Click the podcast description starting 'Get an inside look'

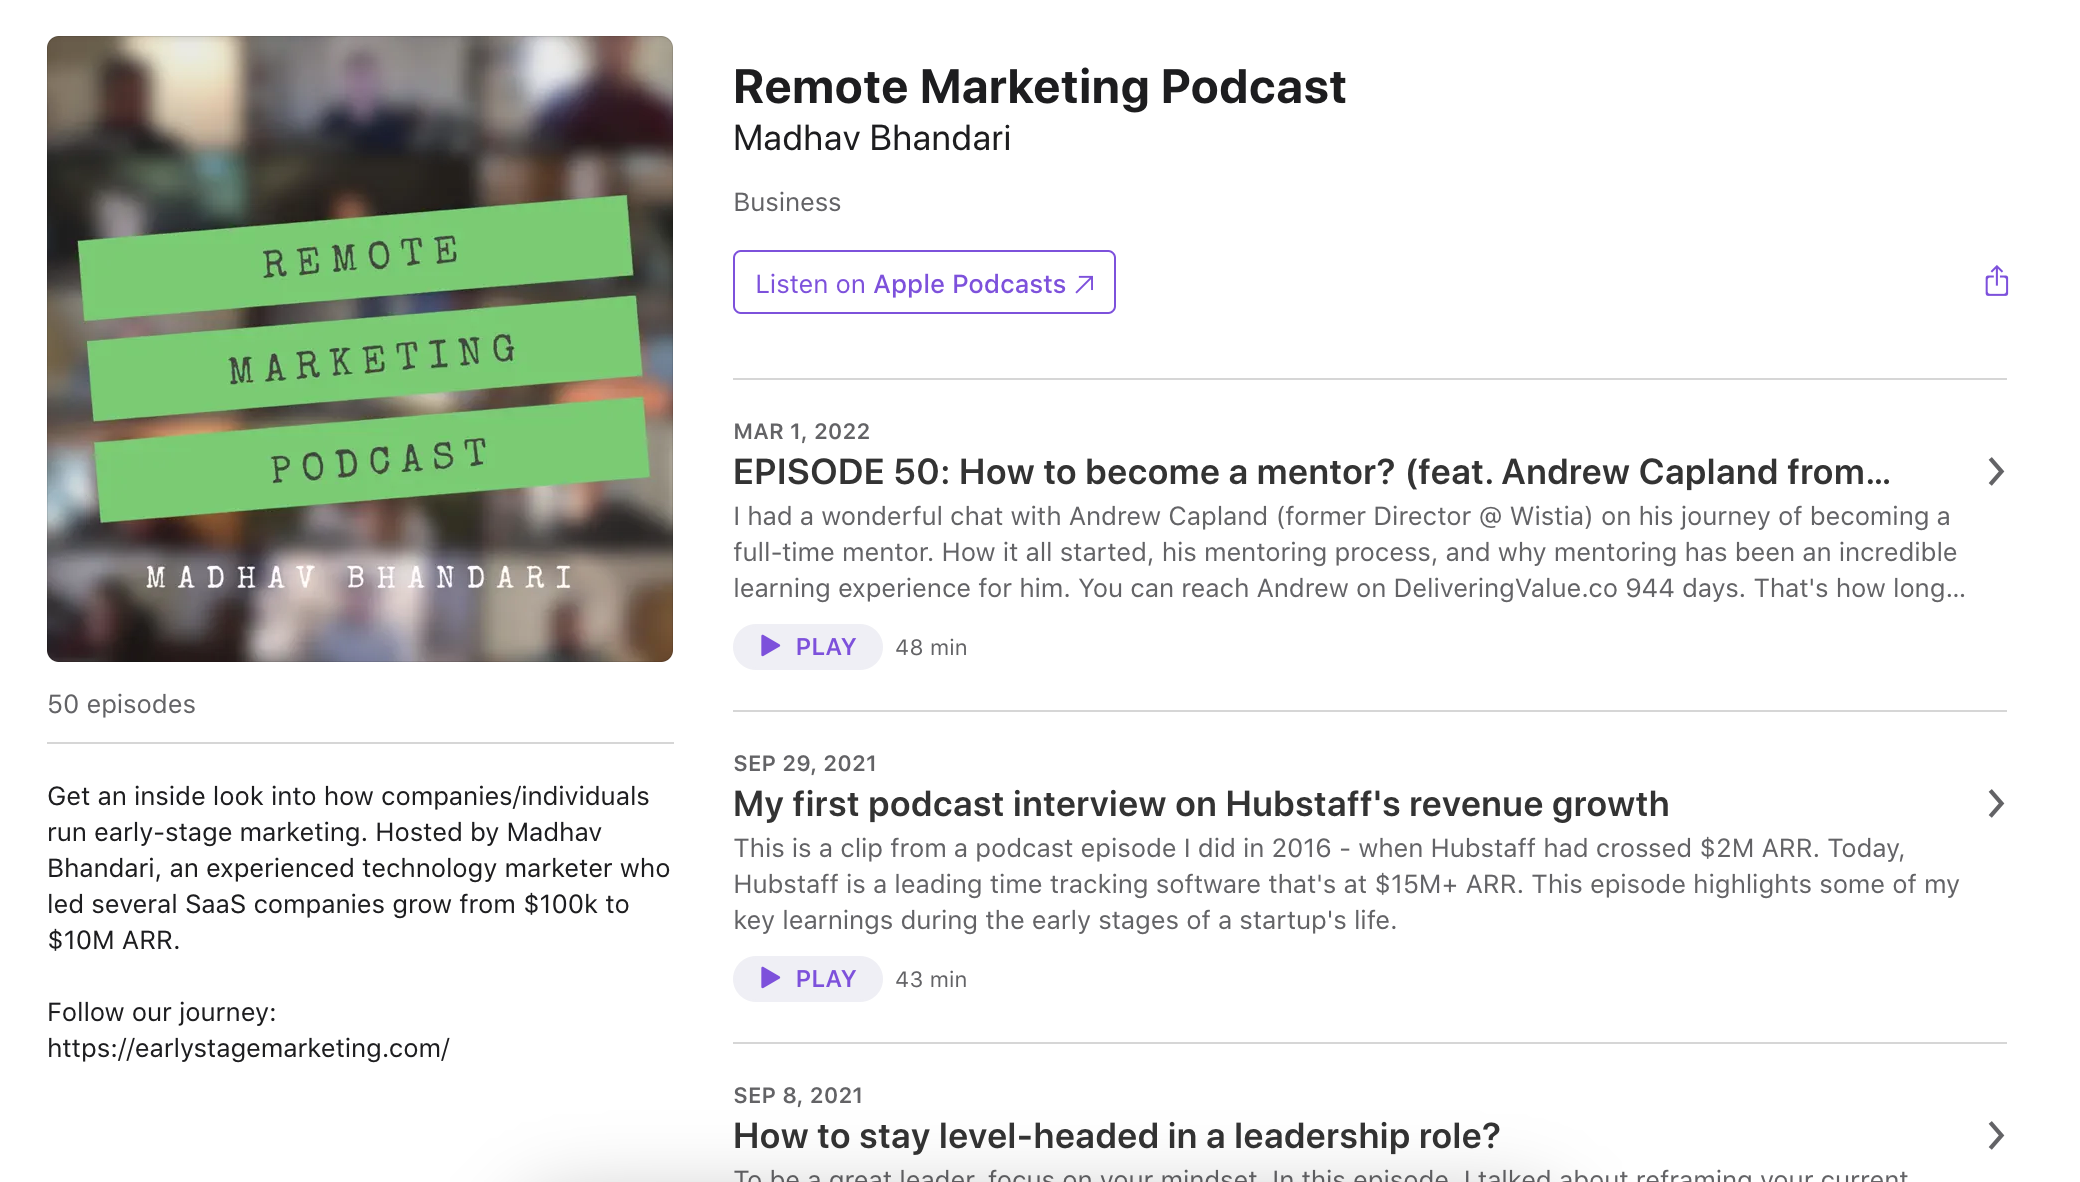pyautogui.click(x=358, y=868)
